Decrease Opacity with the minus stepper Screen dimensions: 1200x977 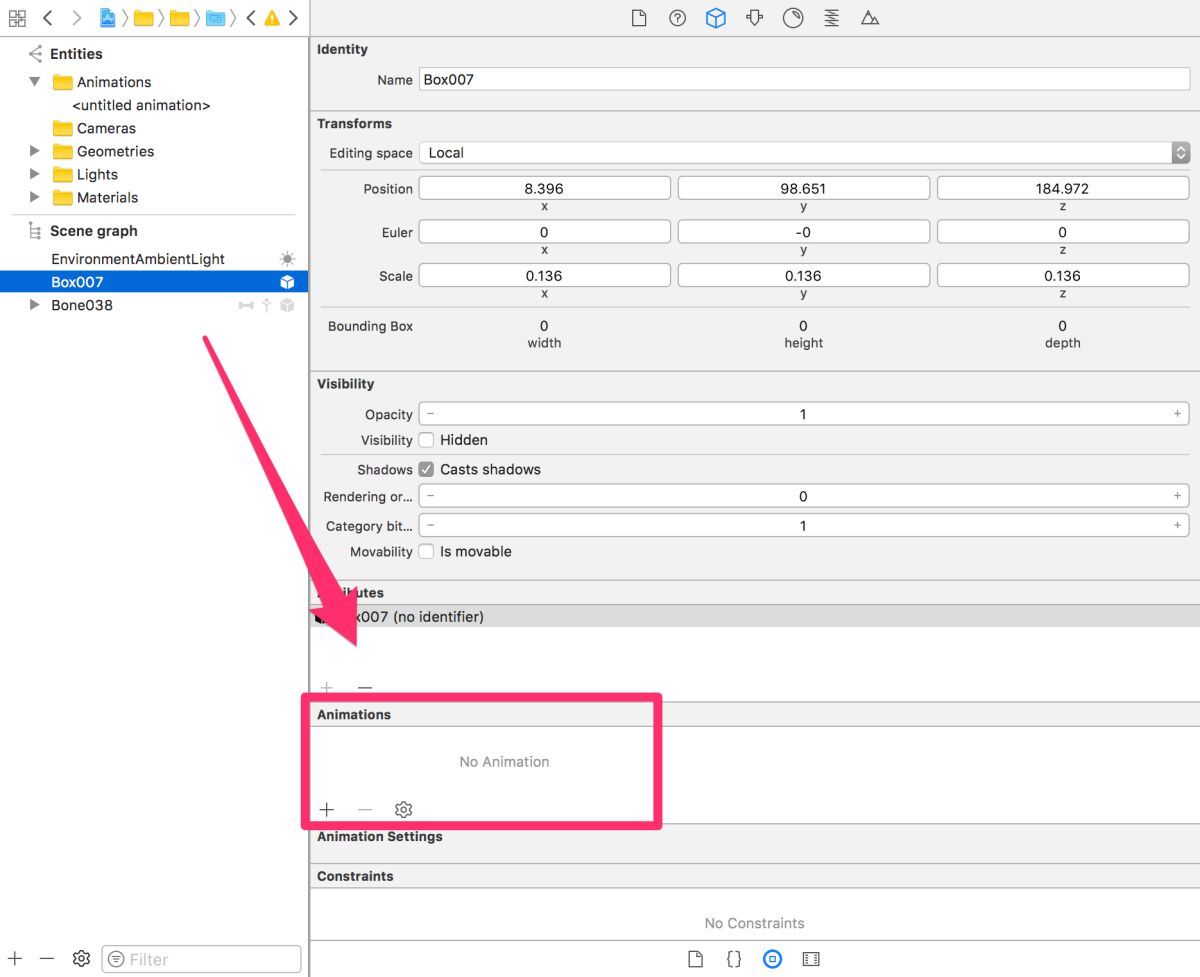[x=430, y=414]
